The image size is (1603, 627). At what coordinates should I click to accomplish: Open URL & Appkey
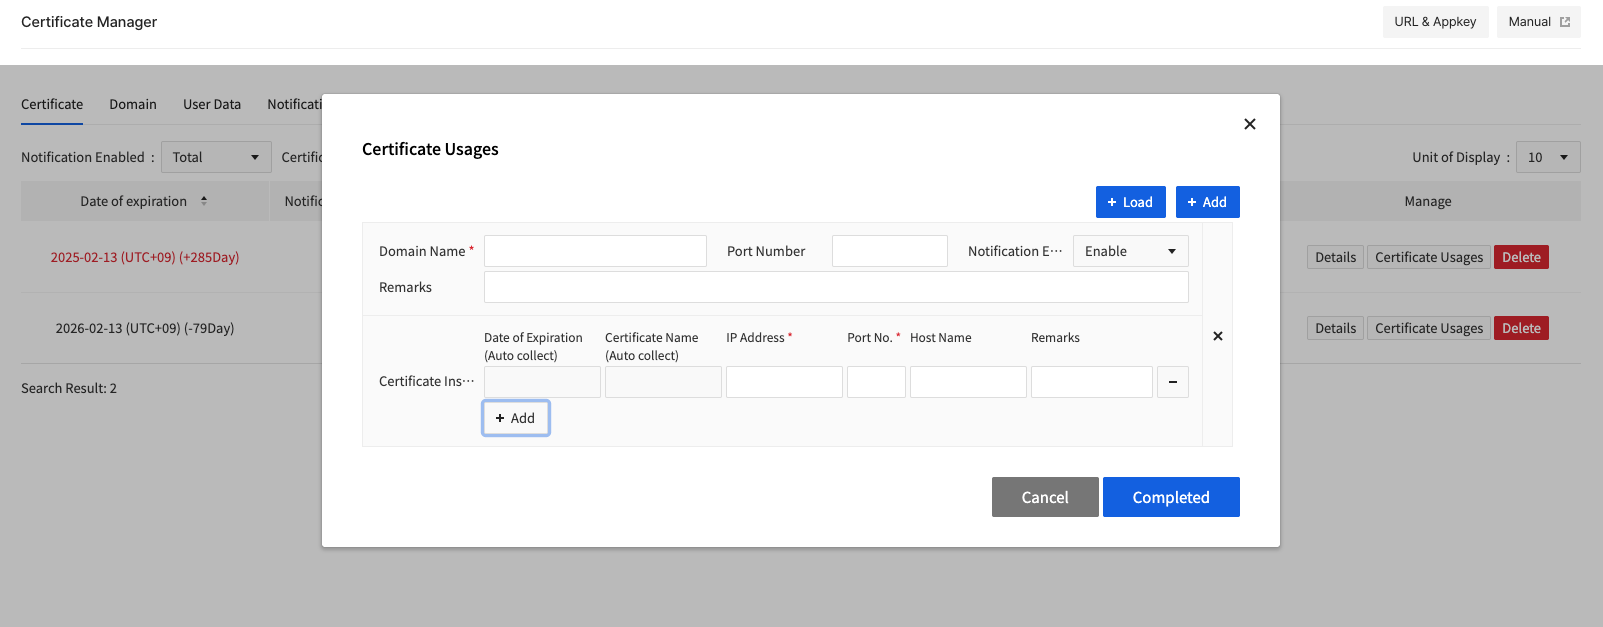click(1434, 22)
